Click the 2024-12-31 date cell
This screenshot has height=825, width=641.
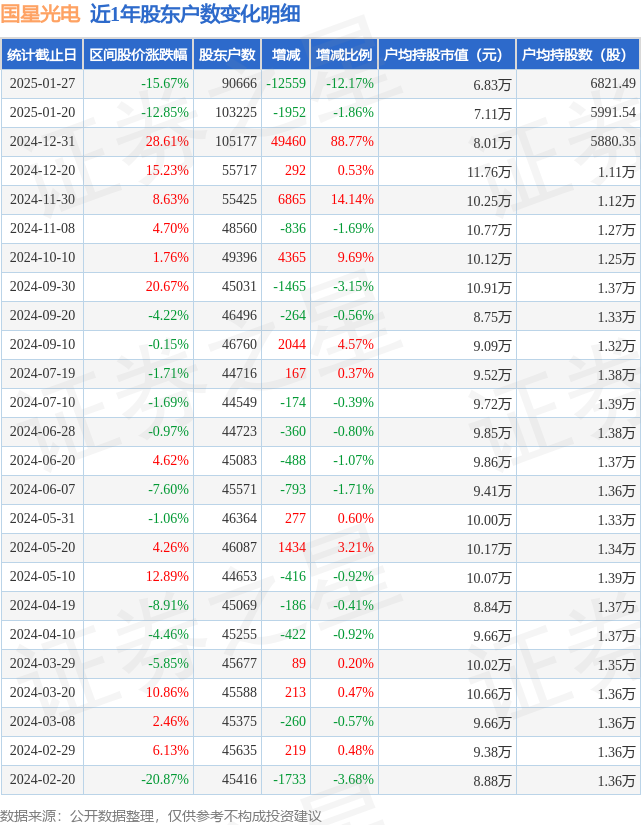coord(42,142)
